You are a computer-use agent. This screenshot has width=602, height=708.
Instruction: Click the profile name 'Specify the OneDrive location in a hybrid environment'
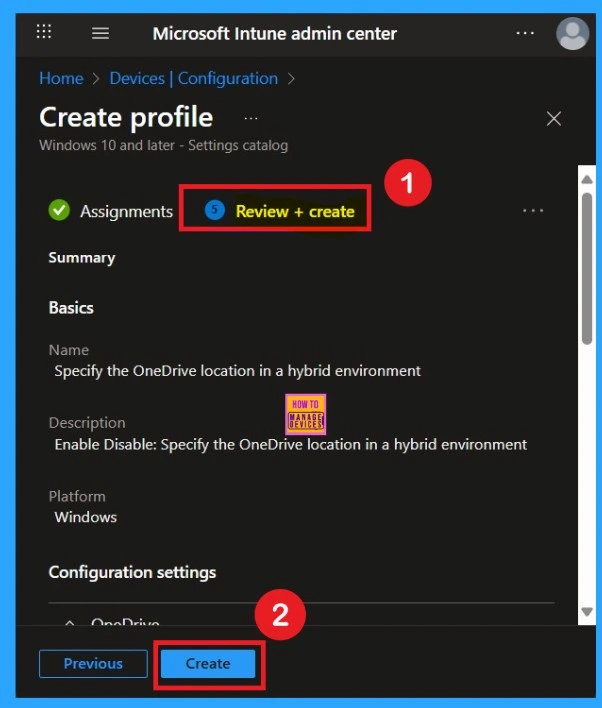[238, 371]
